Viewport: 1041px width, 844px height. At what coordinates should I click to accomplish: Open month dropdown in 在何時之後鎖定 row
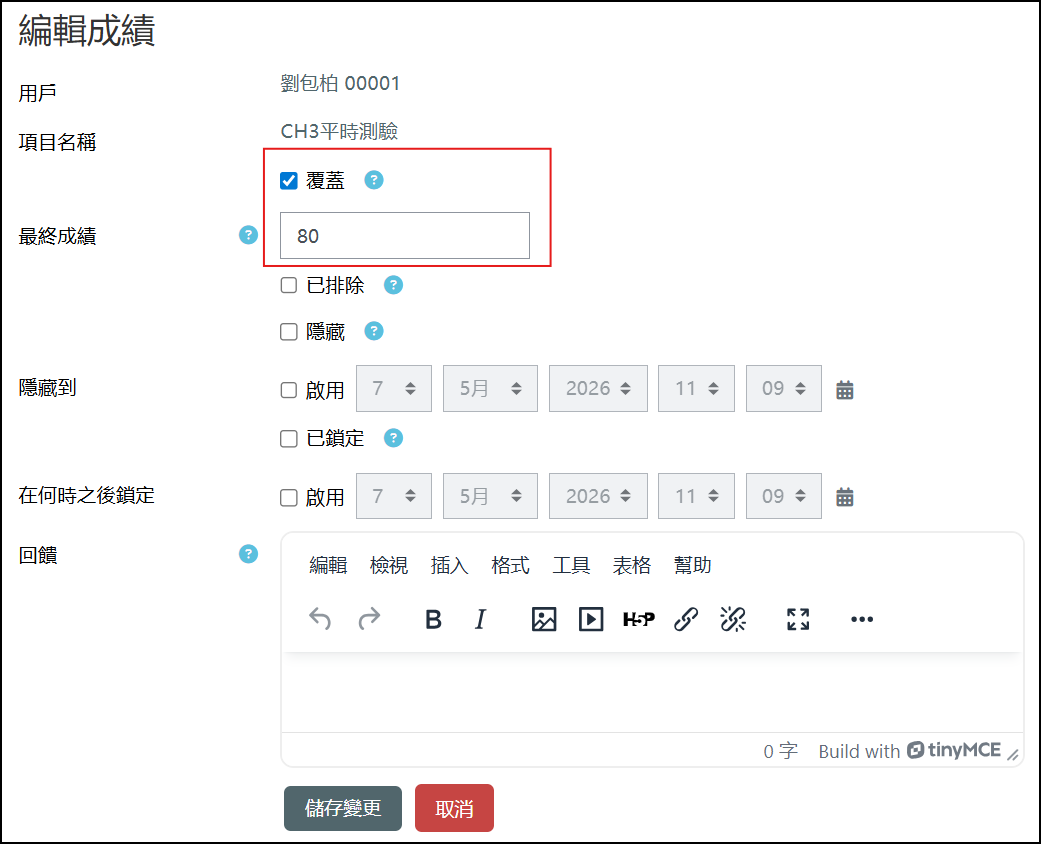[x=490, y=496]
